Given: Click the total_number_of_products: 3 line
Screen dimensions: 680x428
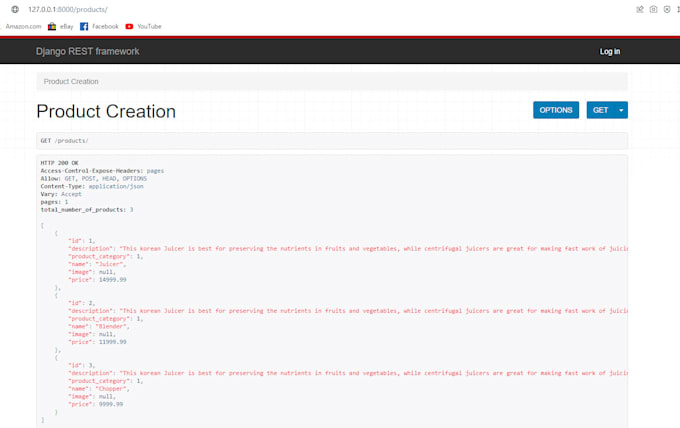Looking at the screenshot, I should 87,210.
